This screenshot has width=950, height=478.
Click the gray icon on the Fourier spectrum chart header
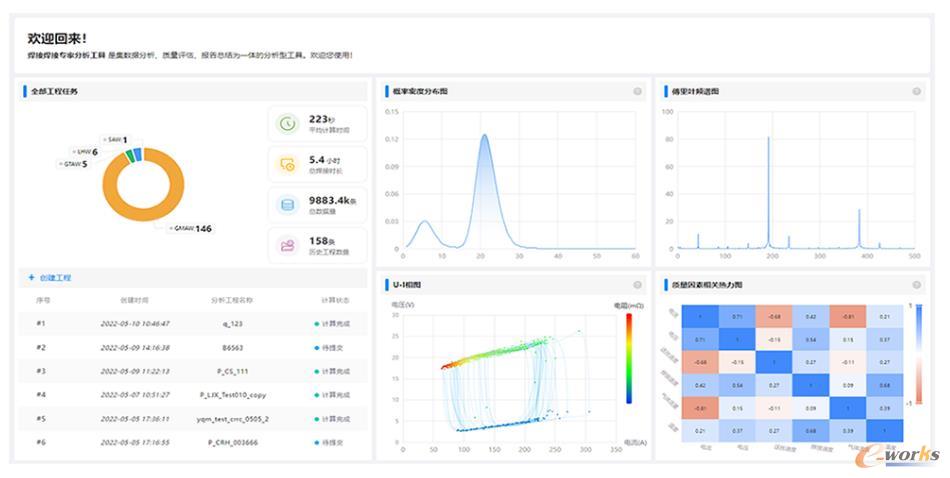point(917,91)
